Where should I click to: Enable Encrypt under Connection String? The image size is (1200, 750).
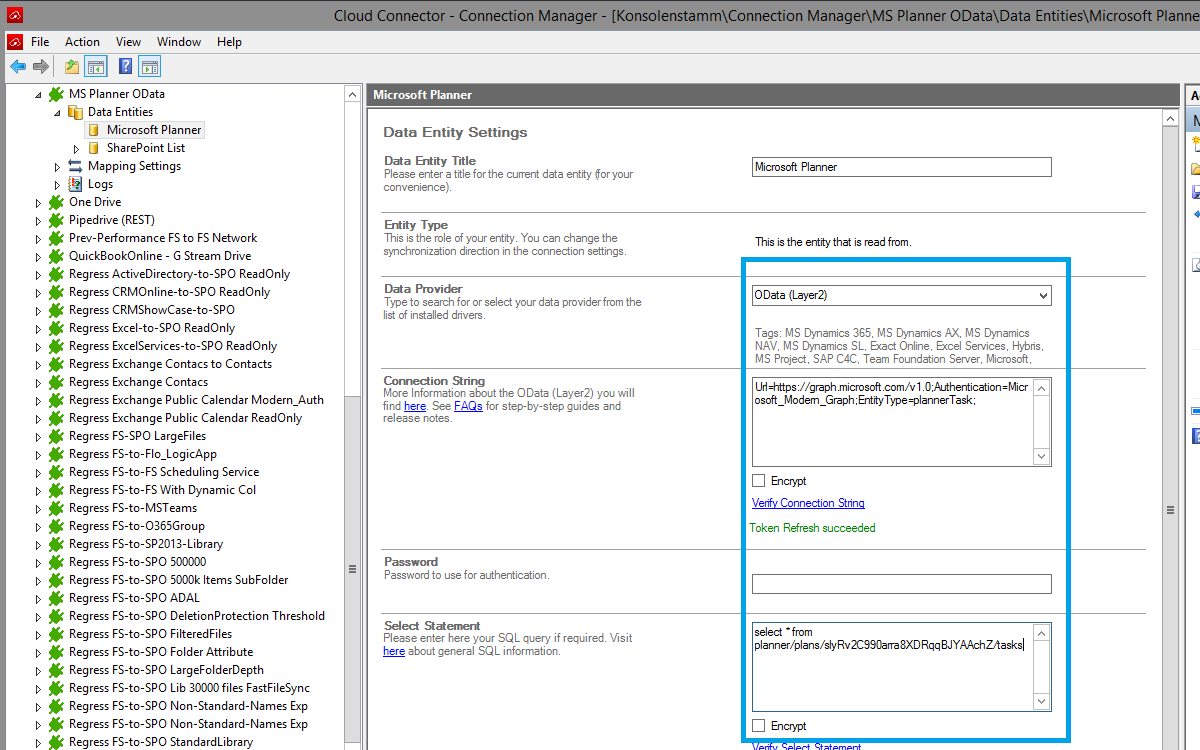click(759, 481)
